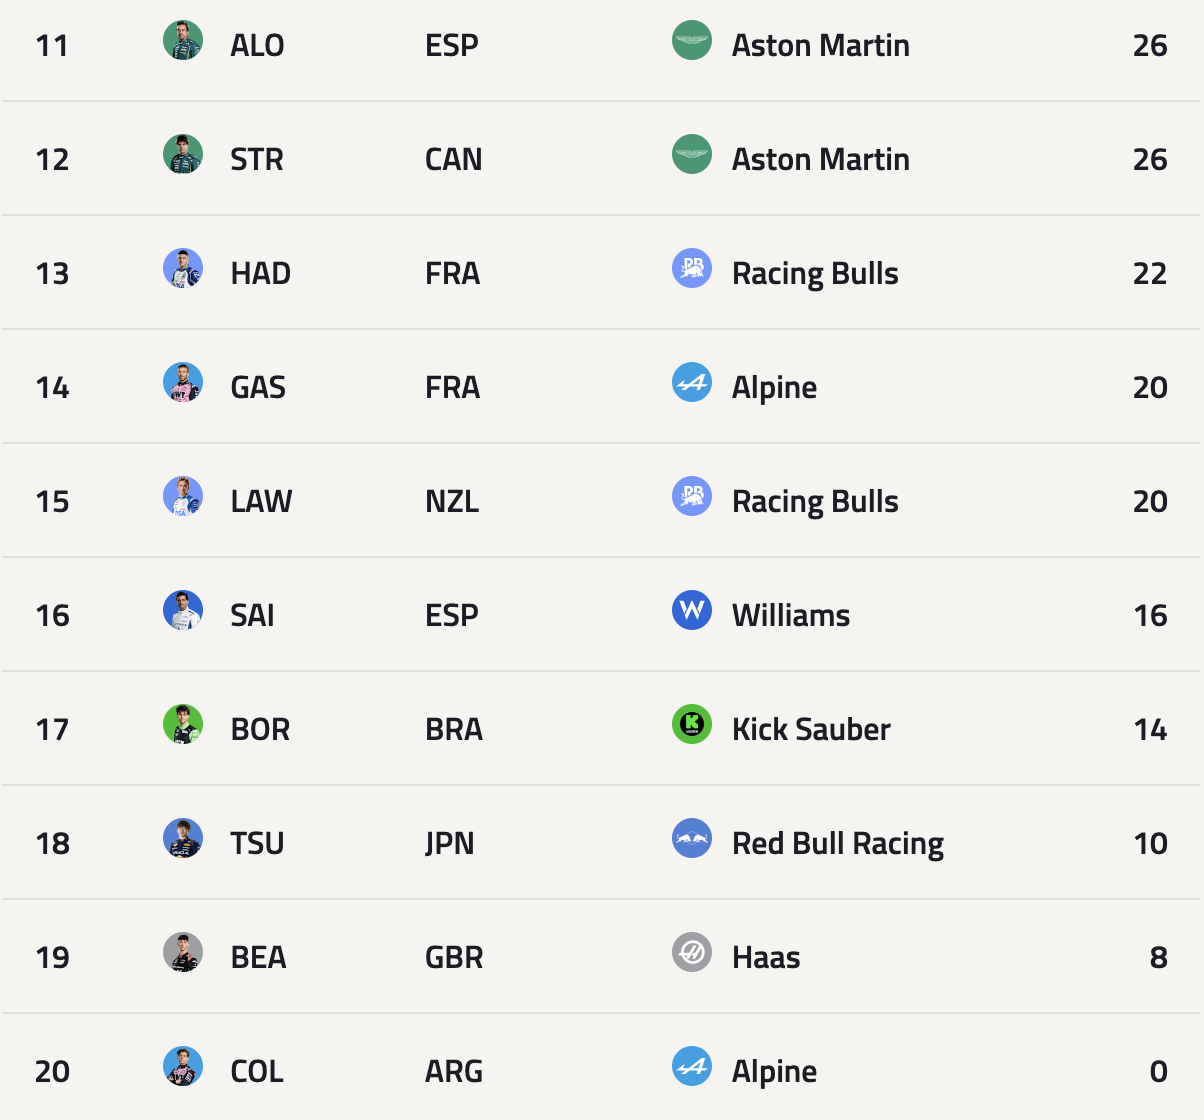1204x1120 pixels.
Task: Open the Haas team name link
Action: 766,957
